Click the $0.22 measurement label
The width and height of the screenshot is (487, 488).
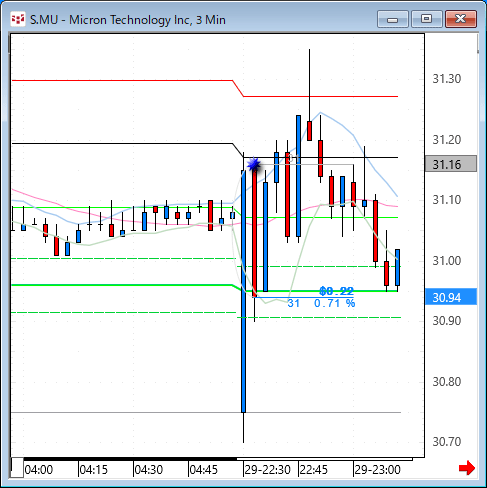pyautogui.click(x=336, y=291)
